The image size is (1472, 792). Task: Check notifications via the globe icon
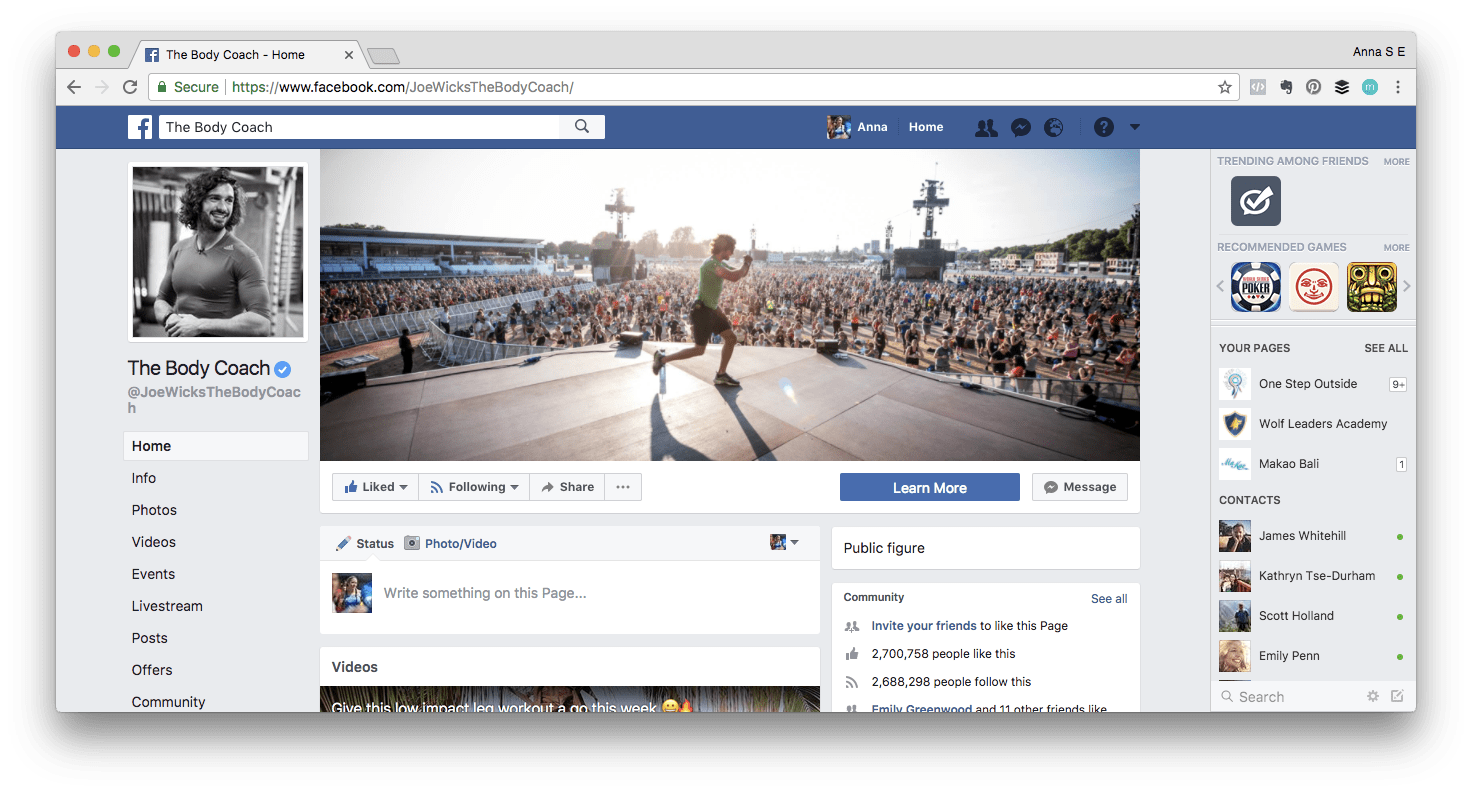(x=1054, y=127)
